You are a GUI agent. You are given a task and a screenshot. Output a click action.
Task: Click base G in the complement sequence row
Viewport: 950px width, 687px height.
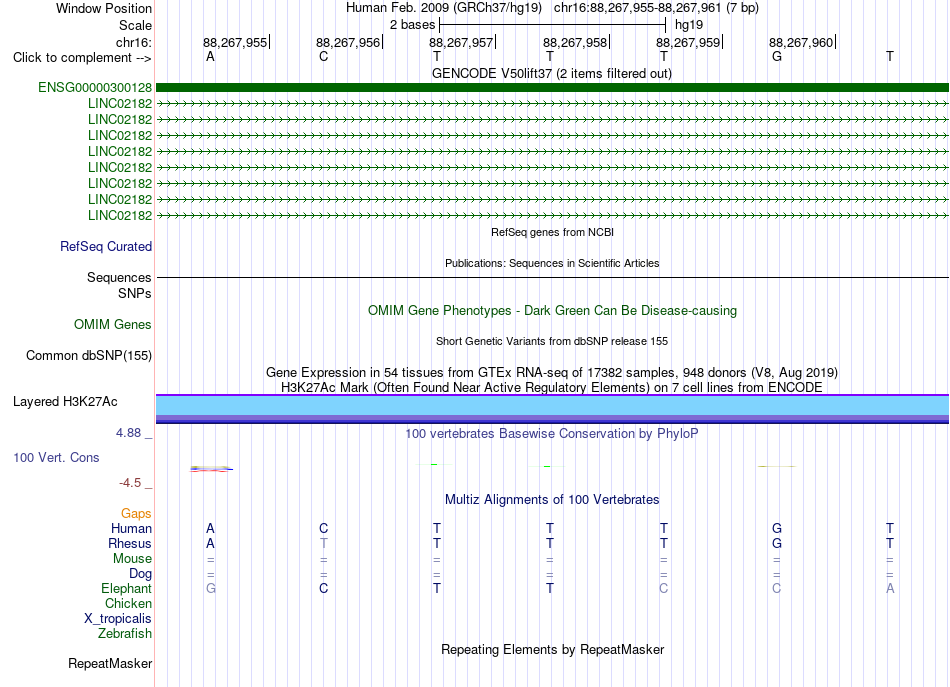777,56
